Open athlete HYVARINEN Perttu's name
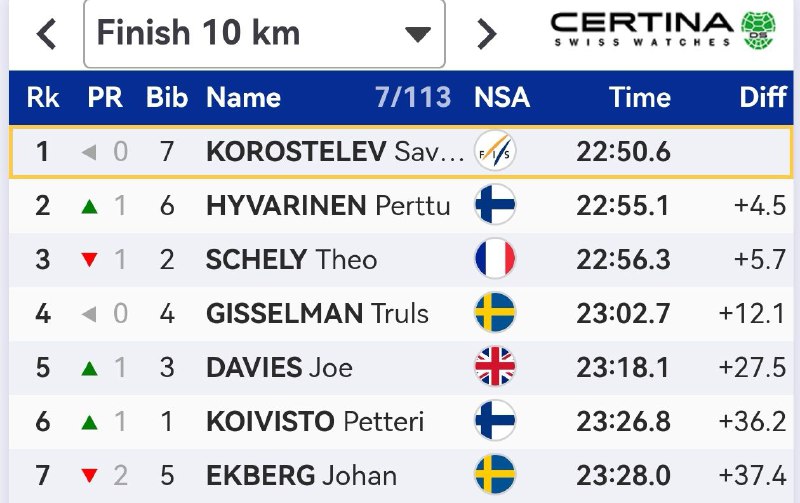The height and width of the screenshot is (503, 800). (328, 206)
